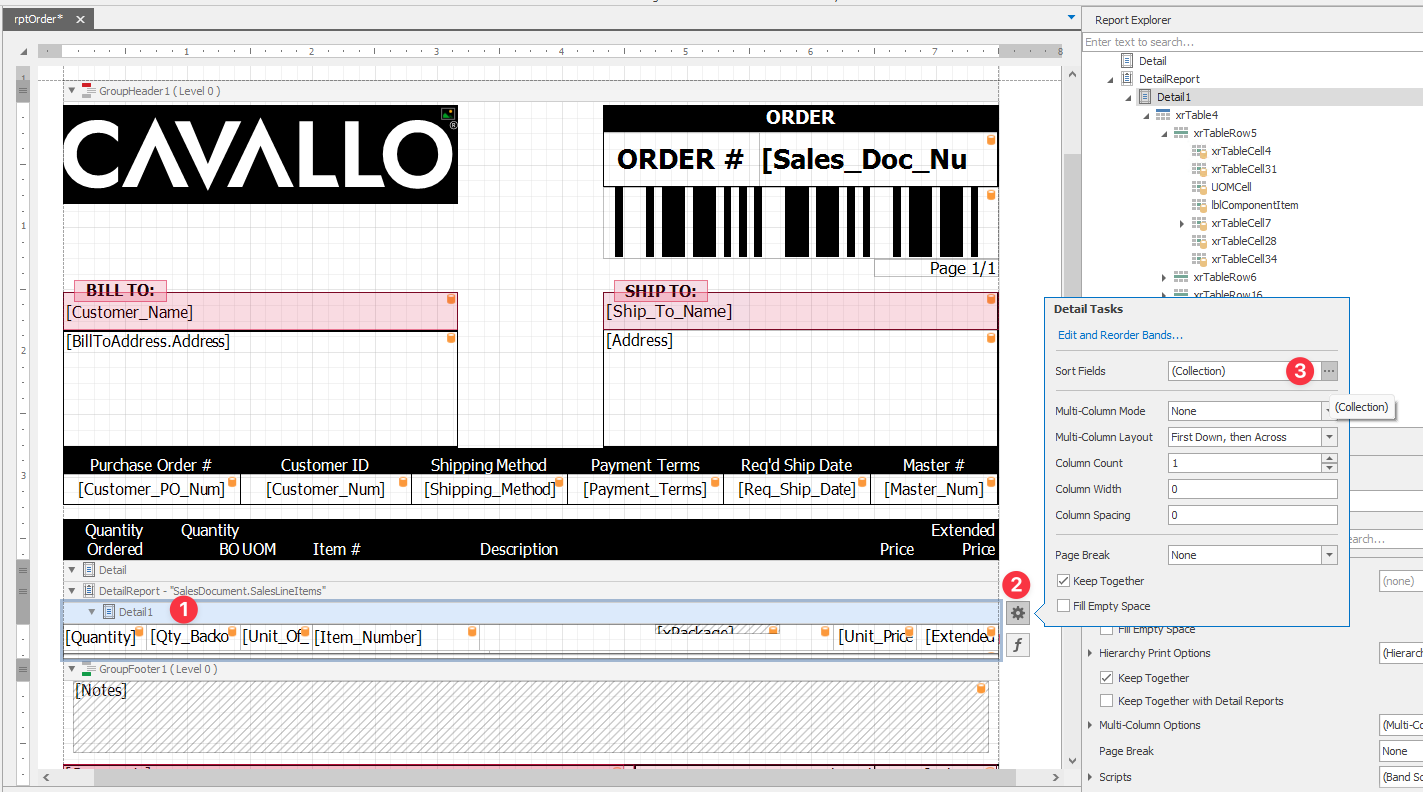Image resolution: width=1423 pixels, height=792 pixels.
Task: Expand Hierarchy Print Options property group
Action: coord(1090,653)
